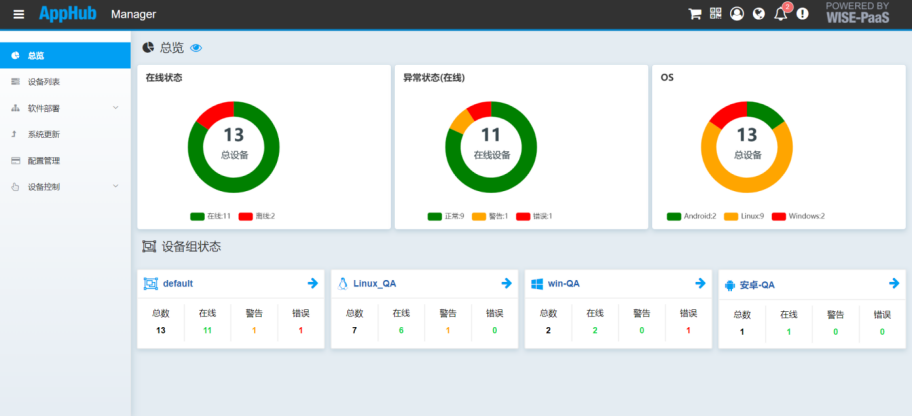The image size is (912, 416).
Task: Click the 异常状态(在线) donut chart
Action: coord(491,147)
